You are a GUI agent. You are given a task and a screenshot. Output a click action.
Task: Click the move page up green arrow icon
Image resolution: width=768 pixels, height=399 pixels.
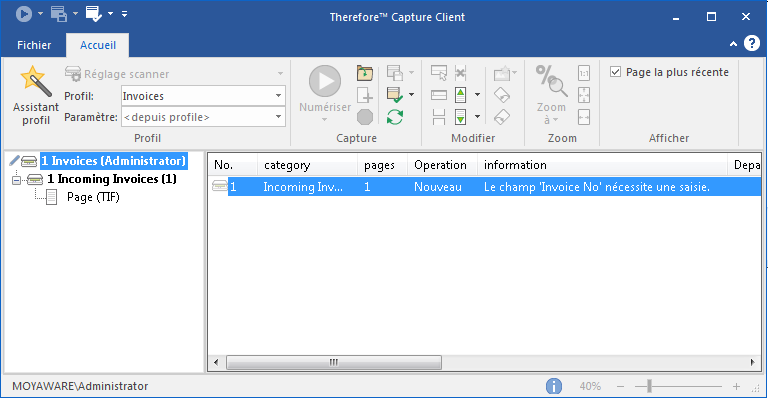click(460, 95)
